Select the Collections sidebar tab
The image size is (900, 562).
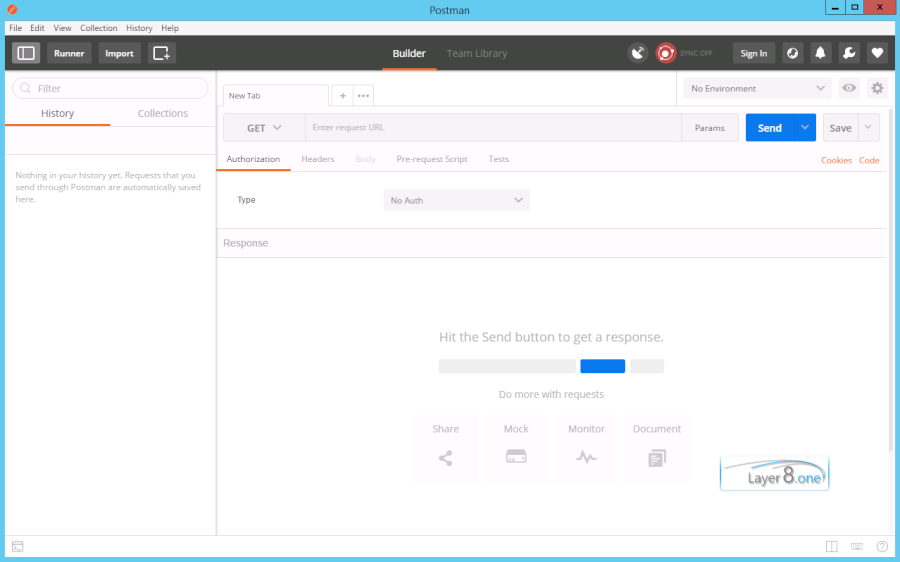[163, 113]
